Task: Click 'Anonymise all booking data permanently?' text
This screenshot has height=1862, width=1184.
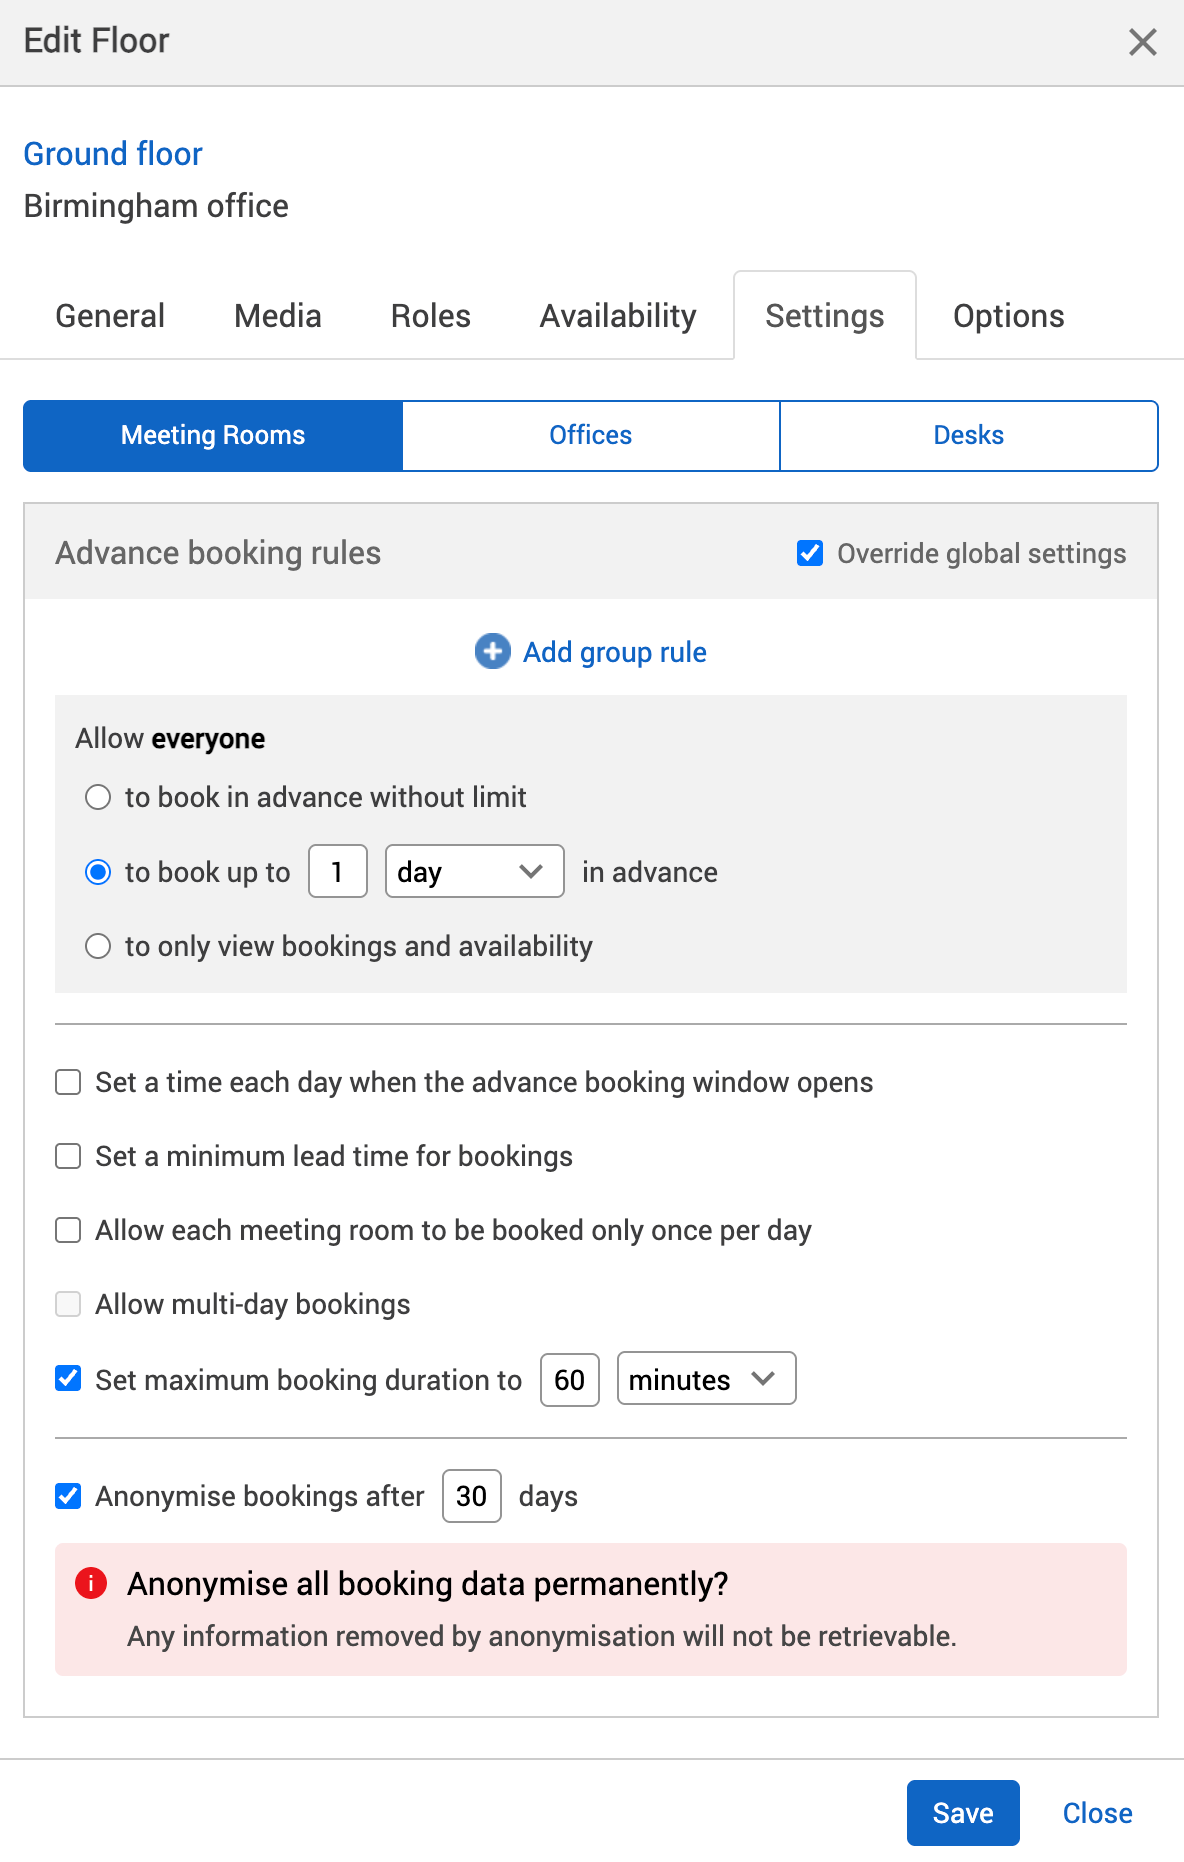Action: (427, 1584)
